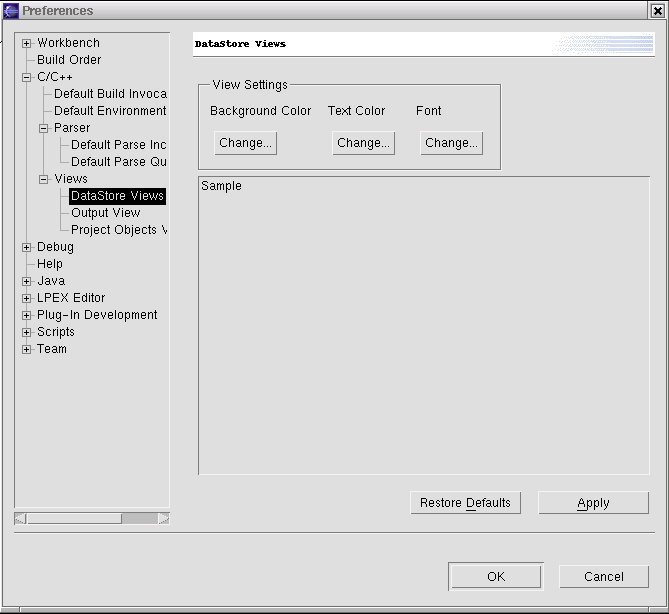Viewport: 669px width, 614px height.
Task: Change the Text Color setting
Action: pos(363,143)
